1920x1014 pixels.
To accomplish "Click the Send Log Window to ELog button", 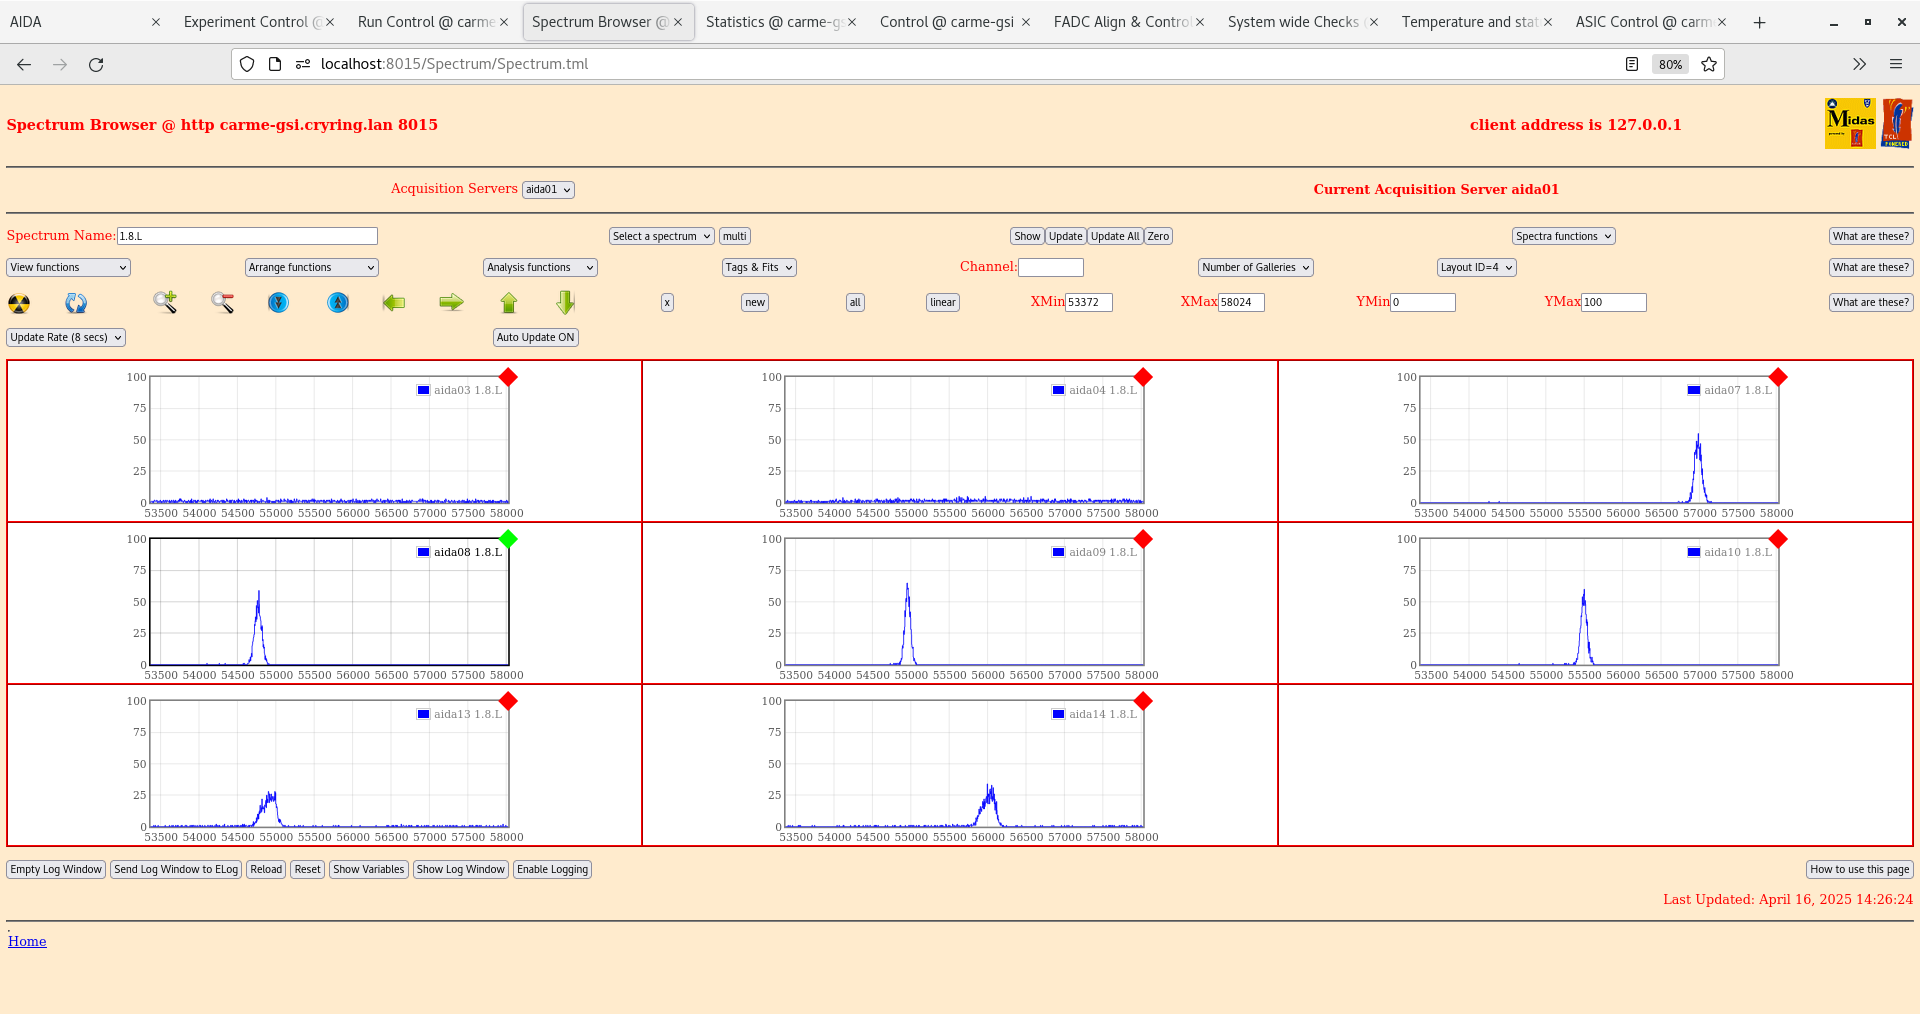I will point(176,869).
